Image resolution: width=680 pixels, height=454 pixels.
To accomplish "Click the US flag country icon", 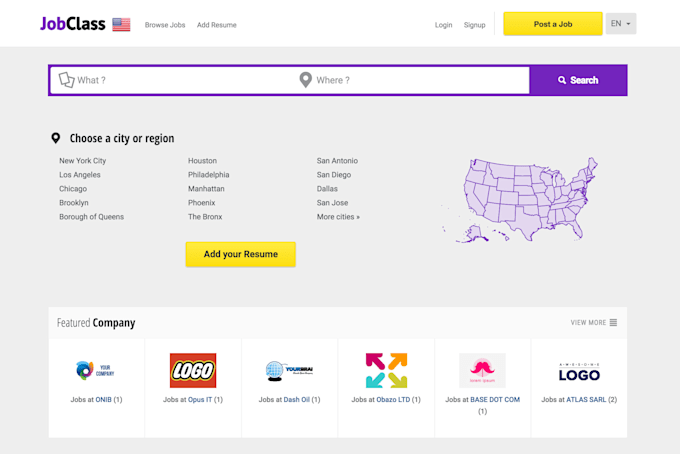I will (x=121, y=24).
